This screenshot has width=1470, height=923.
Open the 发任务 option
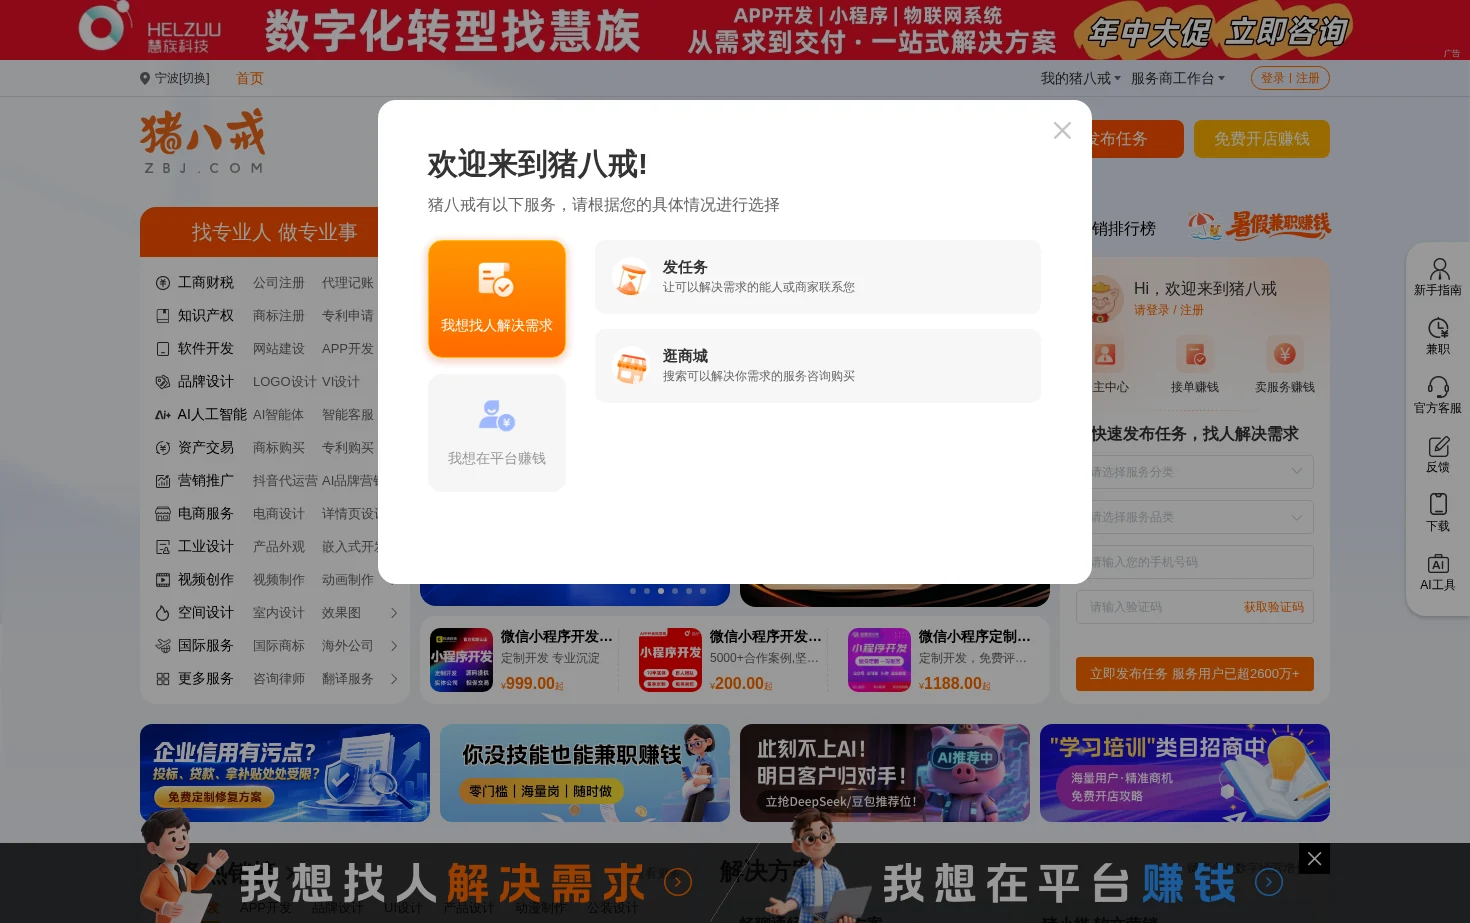[x=818, y=277]
